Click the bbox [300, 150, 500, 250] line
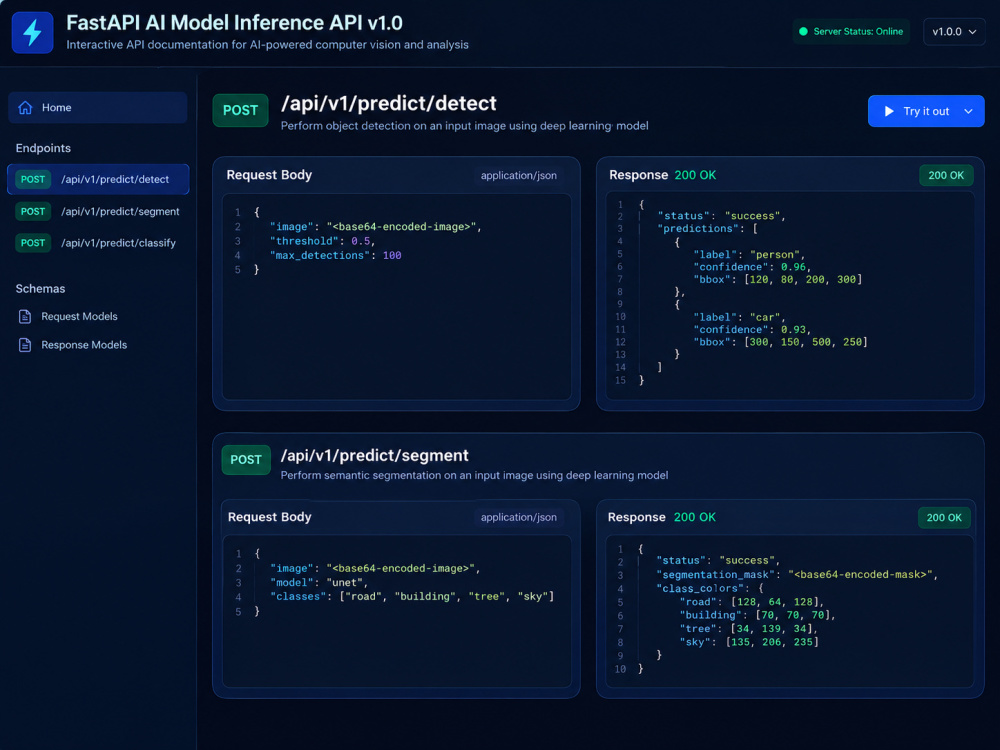This screenshot has width=1000, height=750. [x=780, y=342]
